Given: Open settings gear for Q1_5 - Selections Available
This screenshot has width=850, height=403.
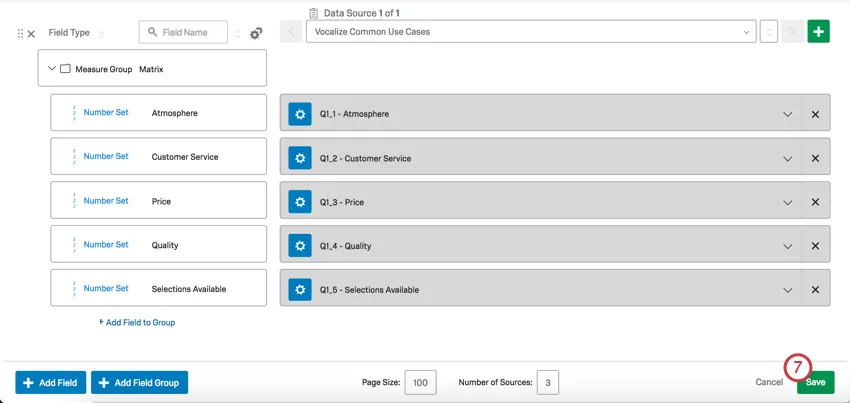Looking at the screenshot, I should point(300,290).
